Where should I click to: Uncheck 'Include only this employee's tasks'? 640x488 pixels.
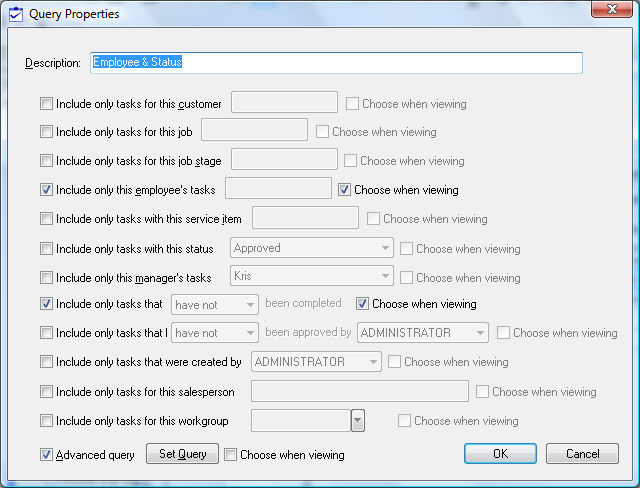[x=47, y=189]
